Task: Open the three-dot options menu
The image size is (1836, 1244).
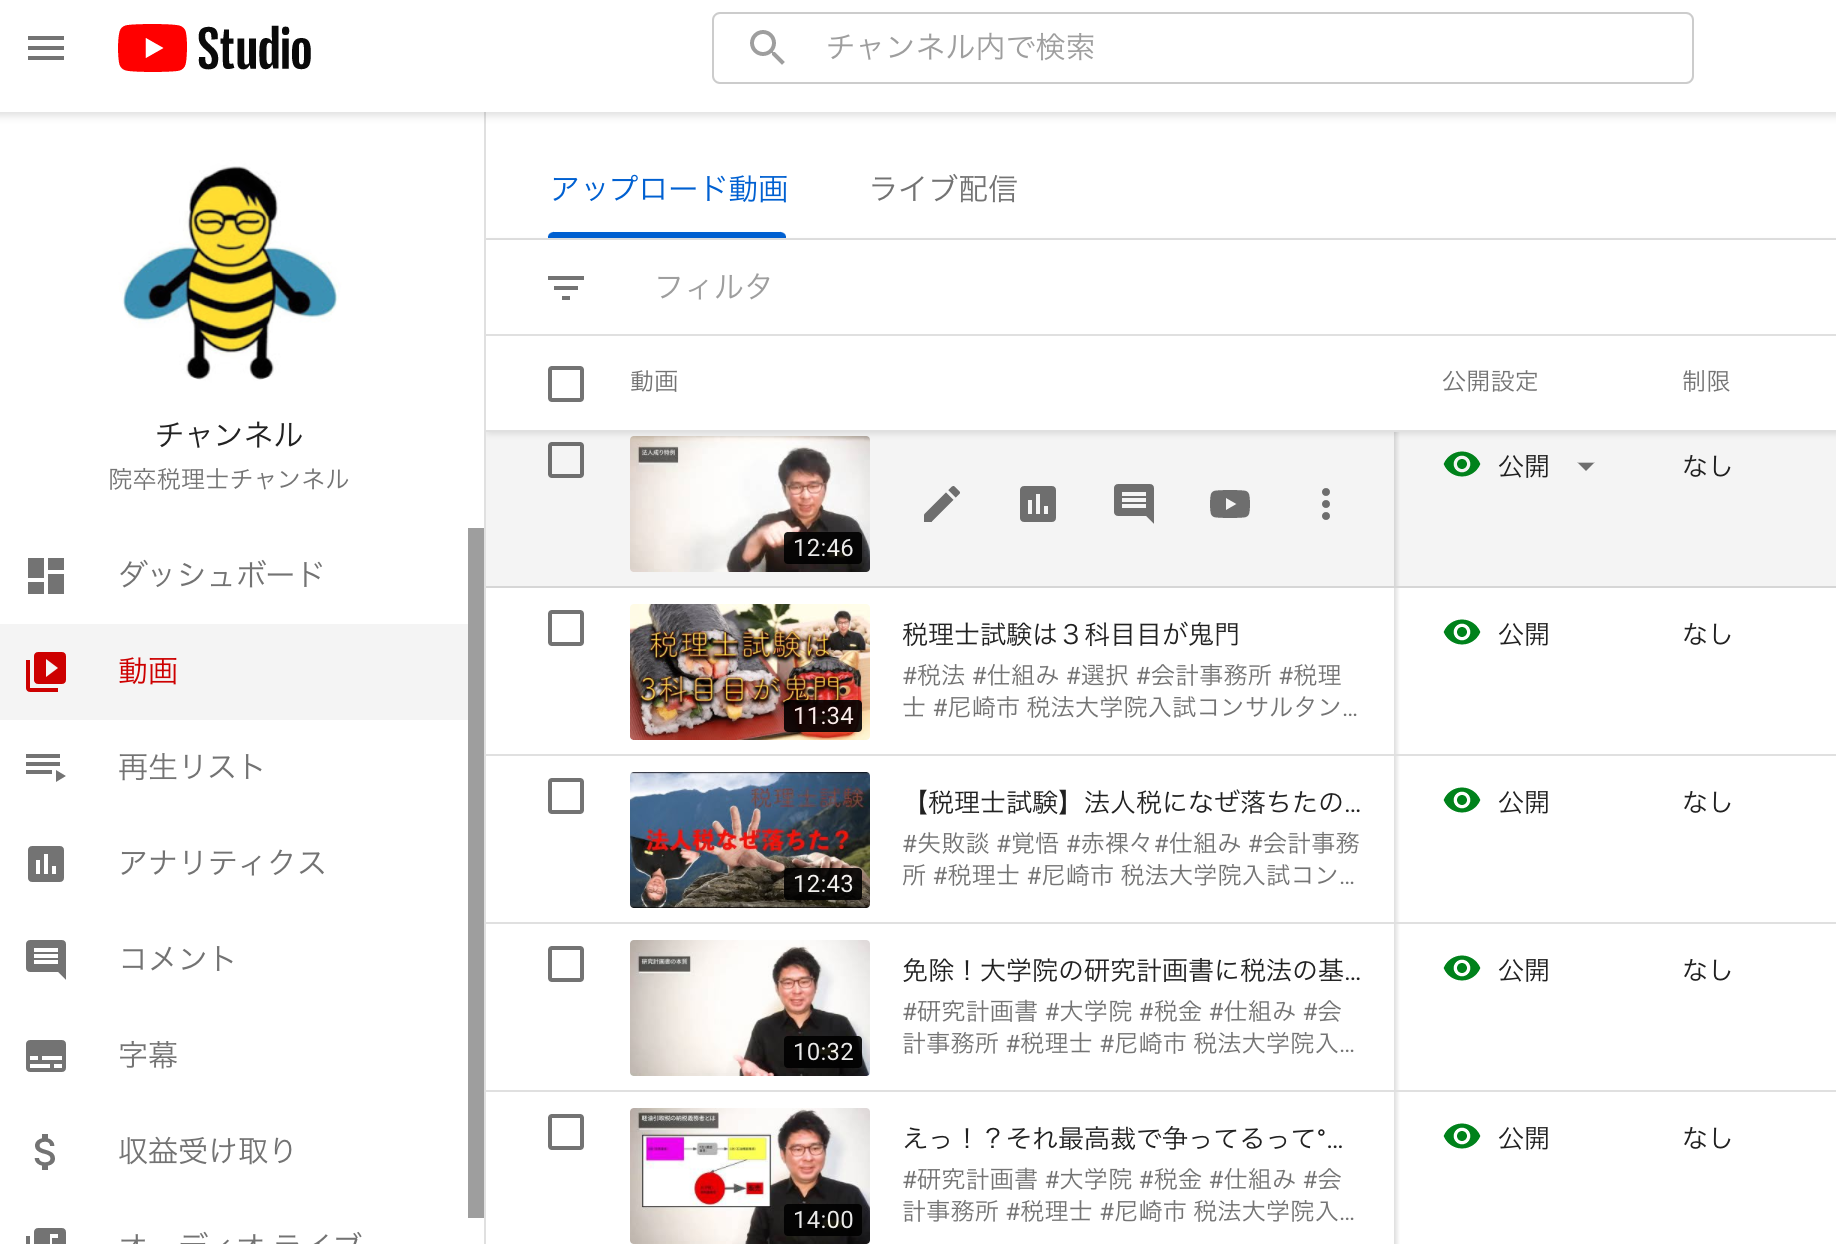Action: pos(1325,504)
